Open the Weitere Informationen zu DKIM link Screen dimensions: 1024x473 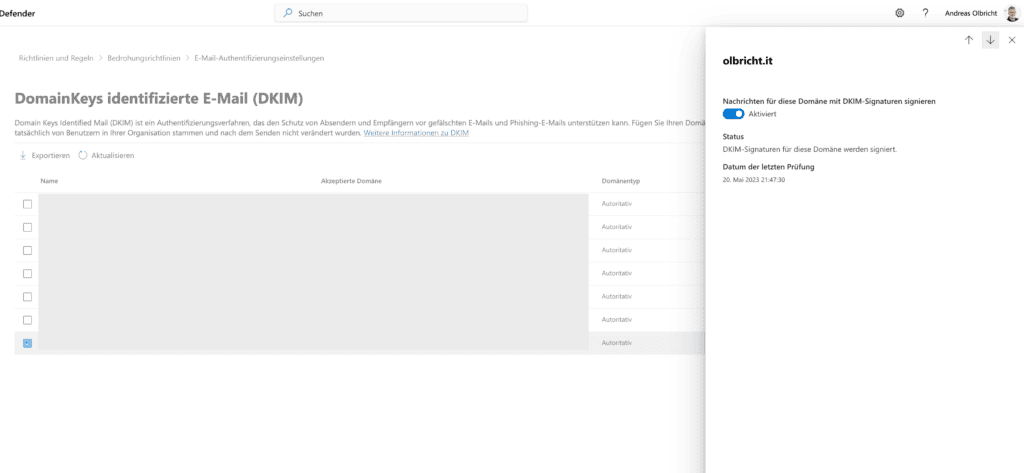click(416, 133)
